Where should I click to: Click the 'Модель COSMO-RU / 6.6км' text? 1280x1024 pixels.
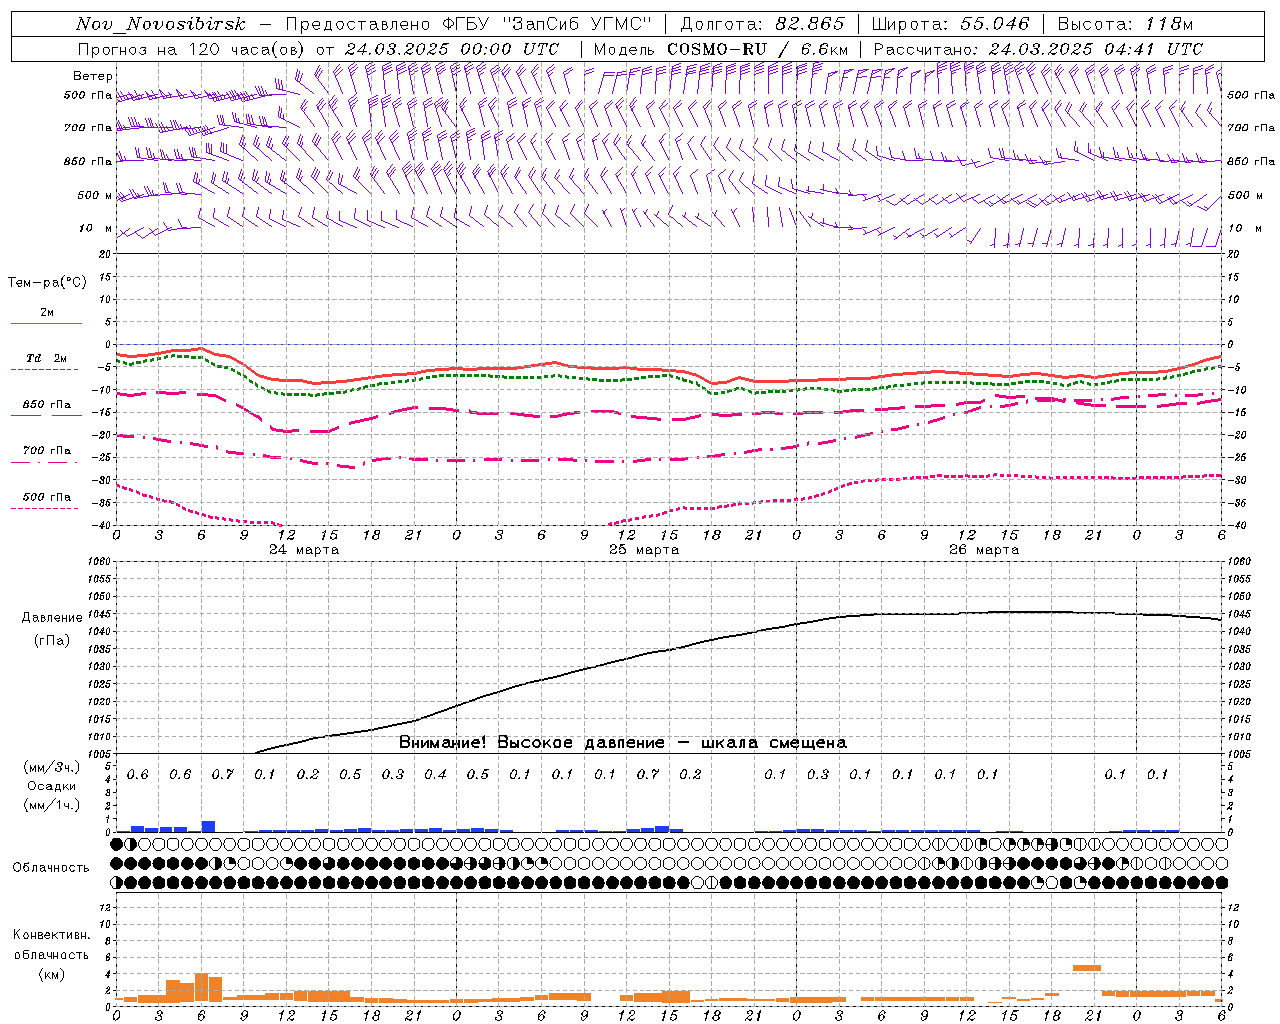(720, 49)
